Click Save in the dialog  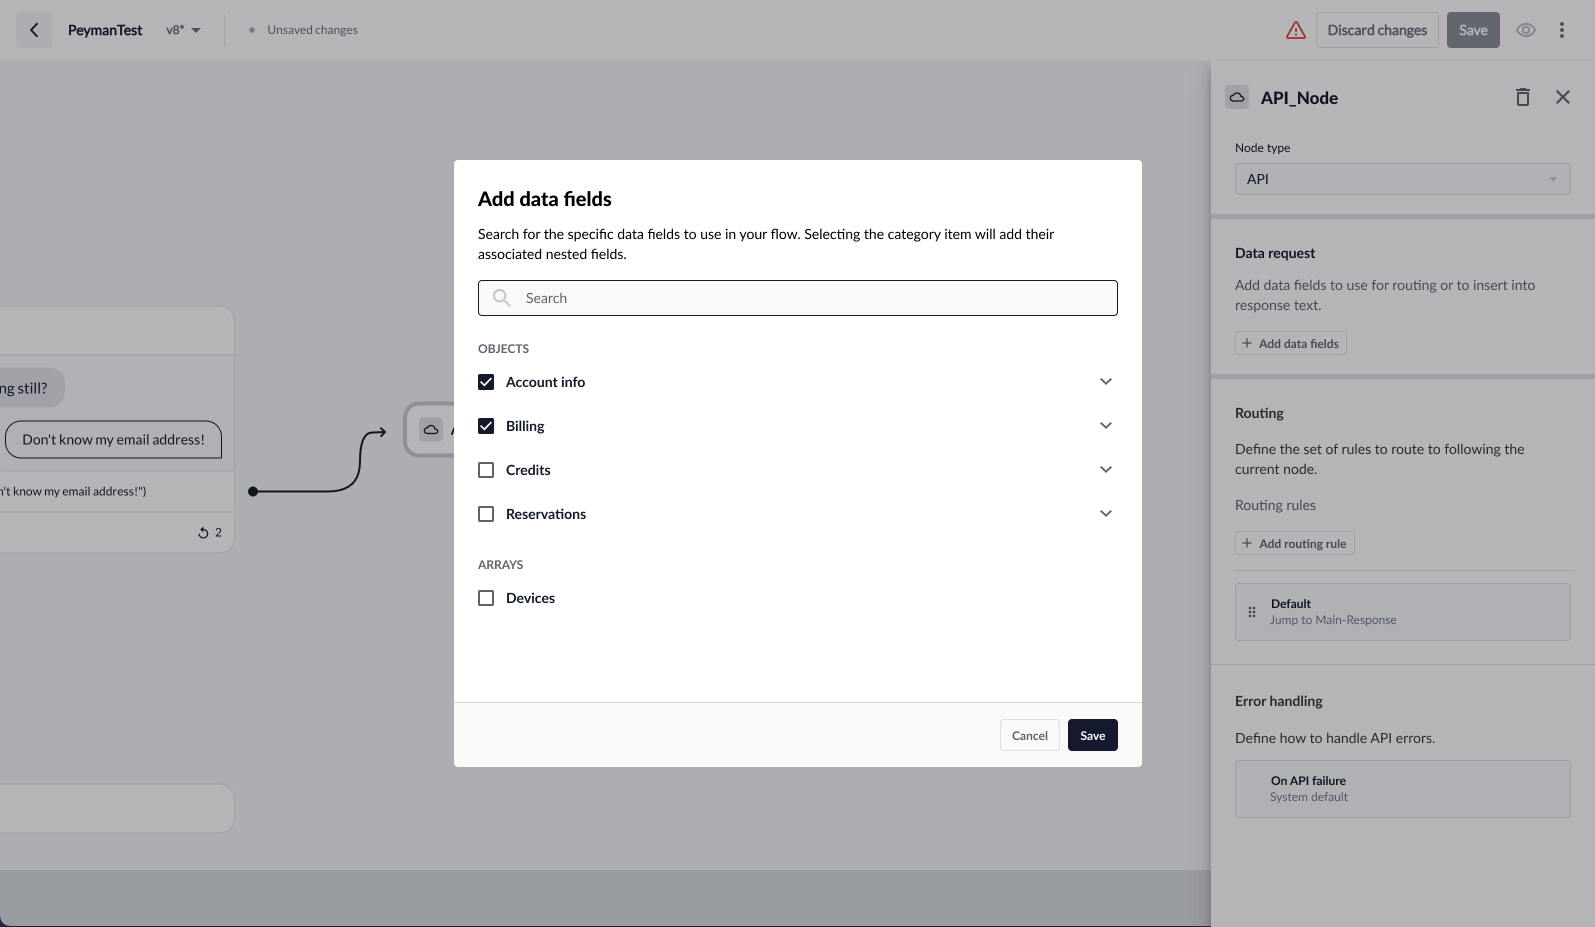1092,735
